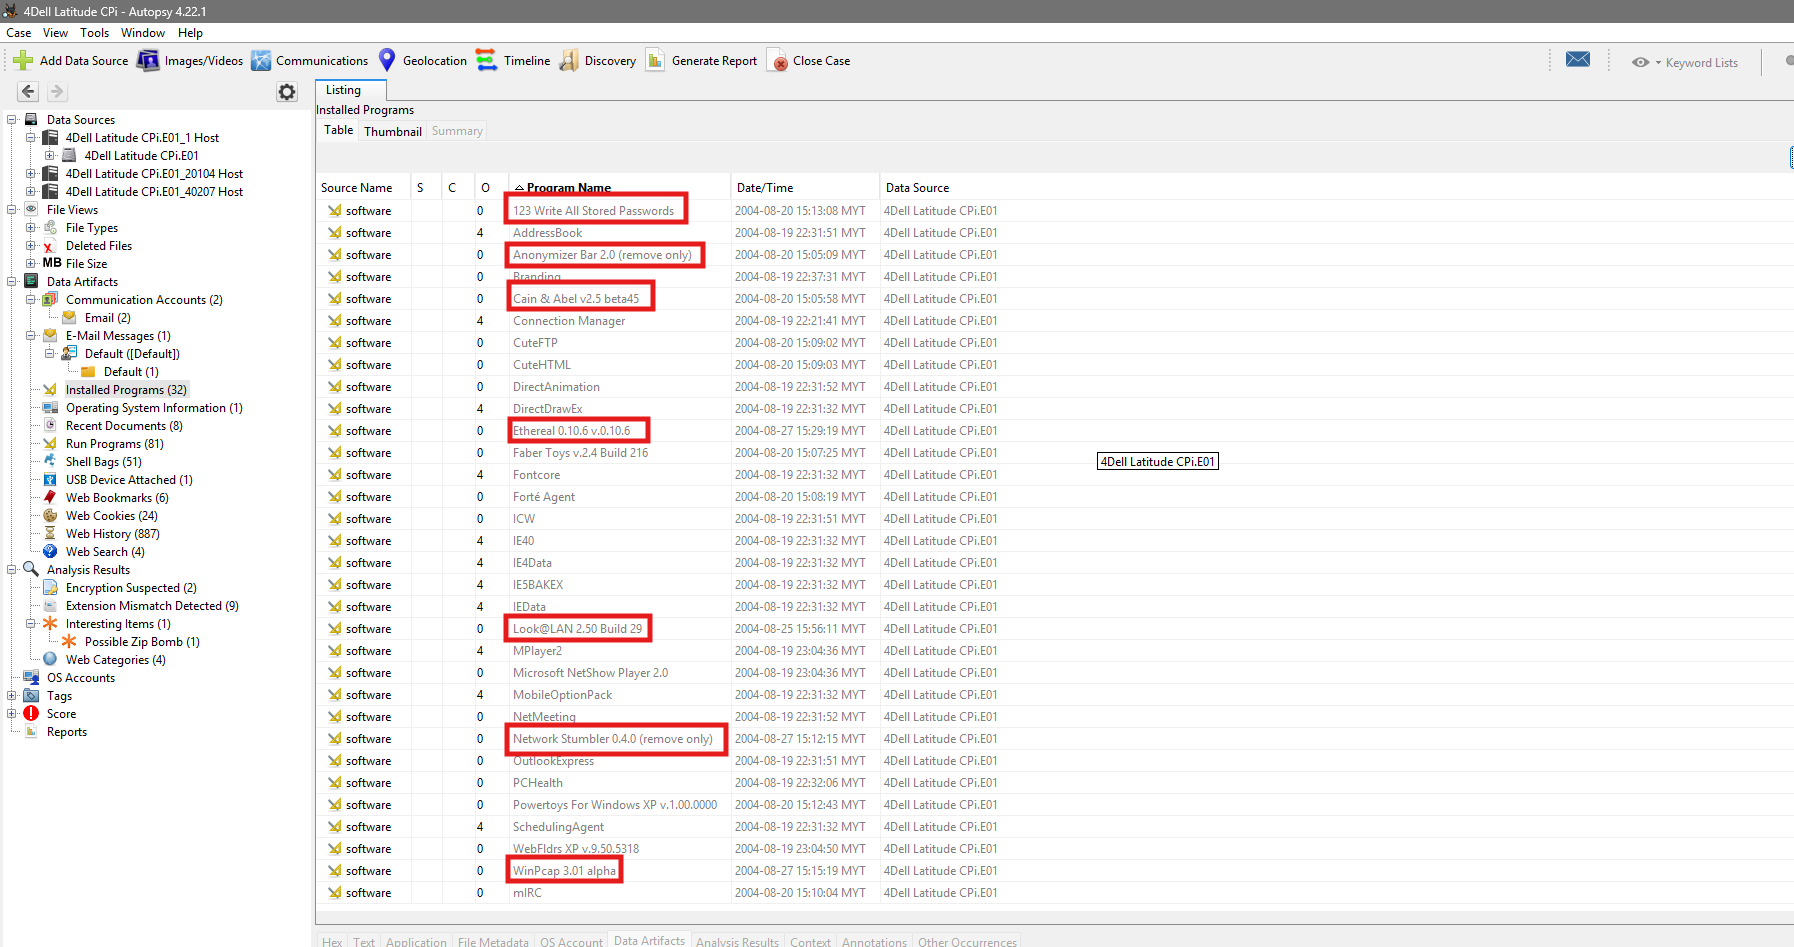
Task: Select the Look@LAN 2.50 Build 29 row
Action: (1054, 629)
